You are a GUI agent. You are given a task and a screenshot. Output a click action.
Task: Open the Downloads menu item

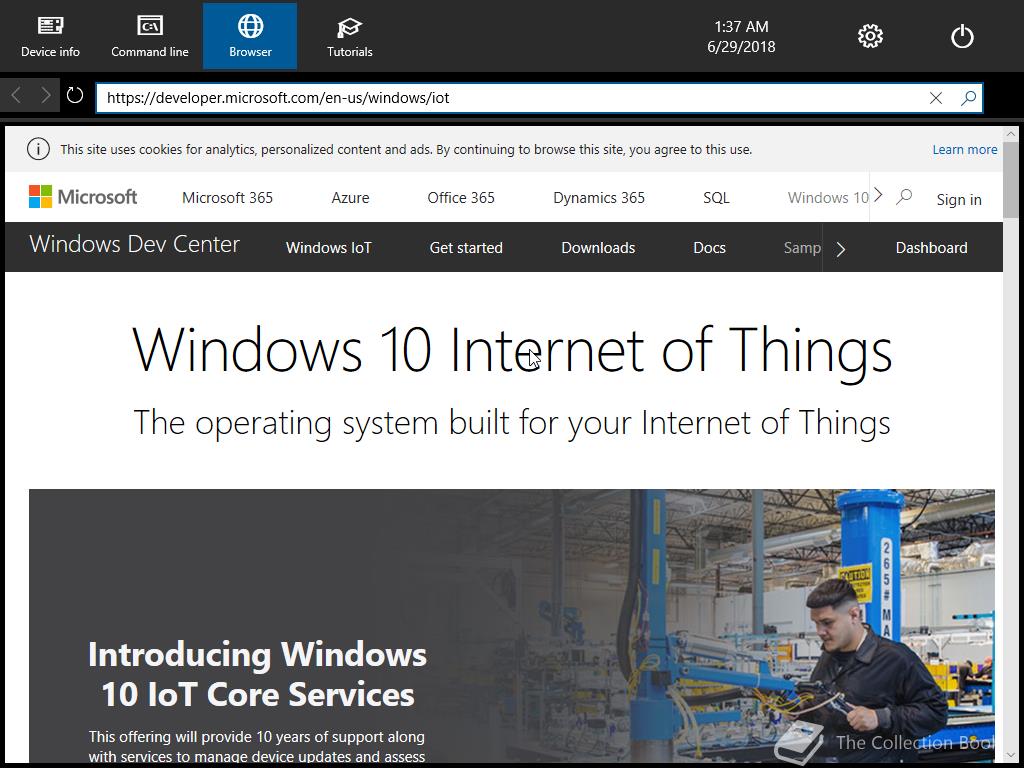point(598,248)
